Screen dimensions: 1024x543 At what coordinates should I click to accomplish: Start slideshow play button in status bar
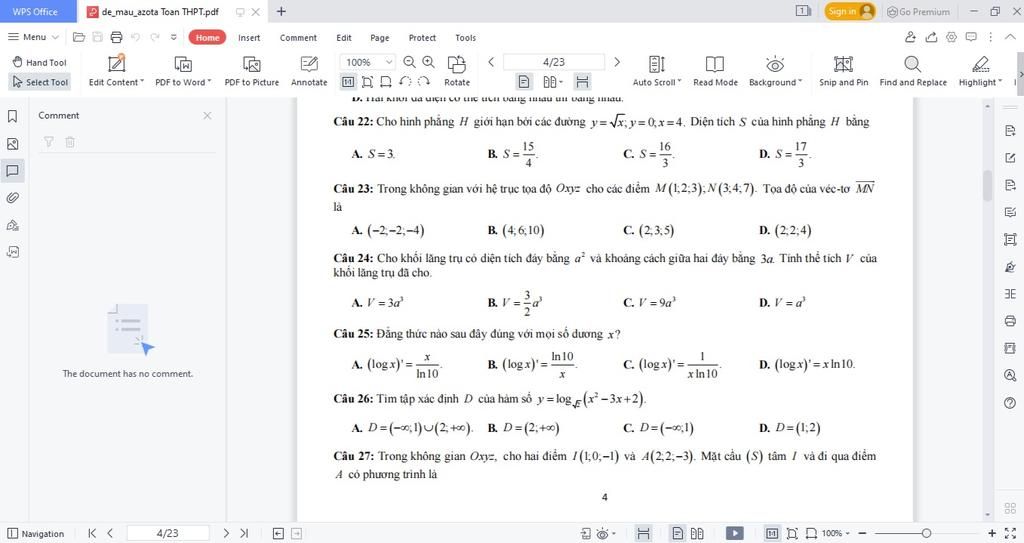(735, 533)
